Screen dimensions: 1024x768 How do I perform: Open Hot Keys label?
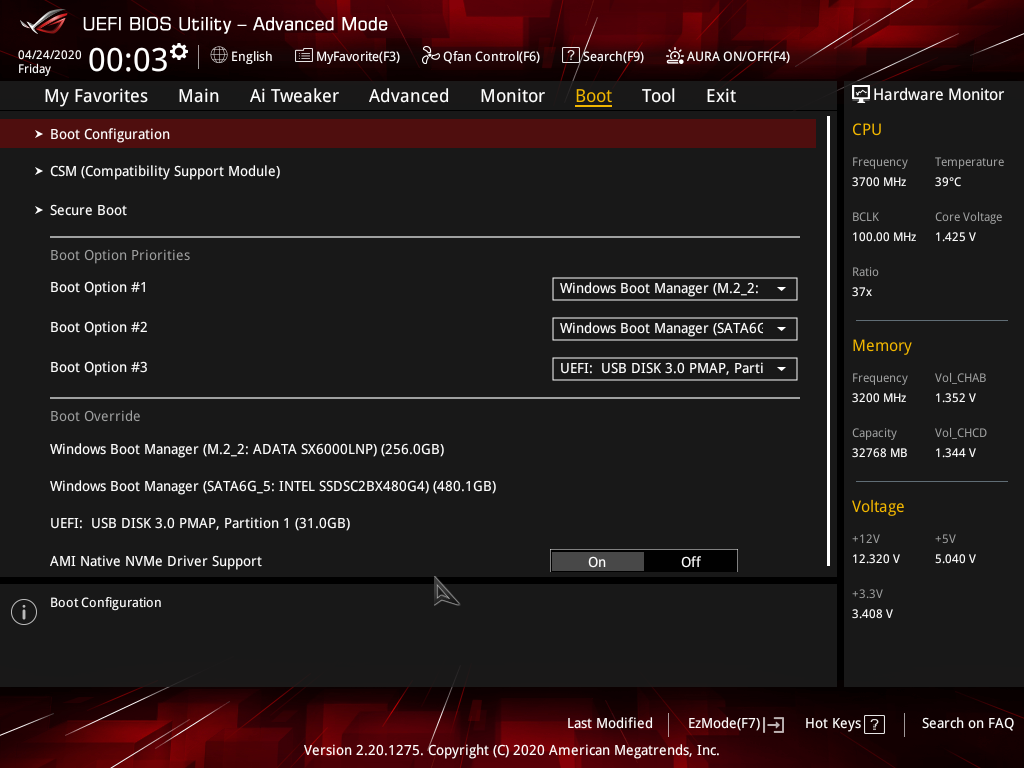click(833, 724)
